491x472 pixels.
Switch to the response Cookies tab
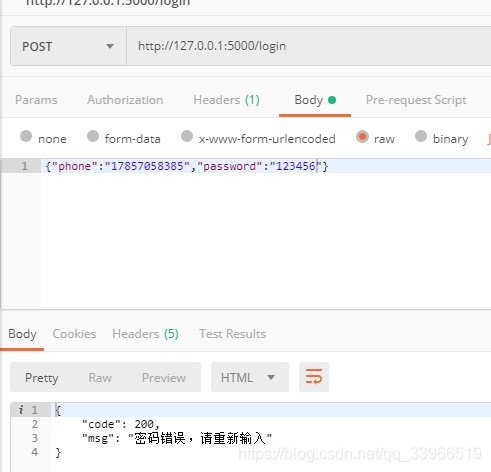point(74,334)
